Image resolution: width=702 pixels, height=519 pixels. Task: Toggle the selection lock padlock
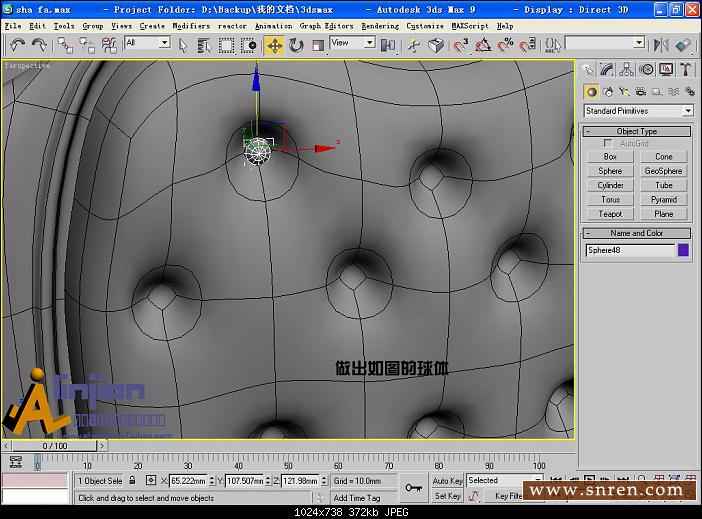tap(132, 481)
